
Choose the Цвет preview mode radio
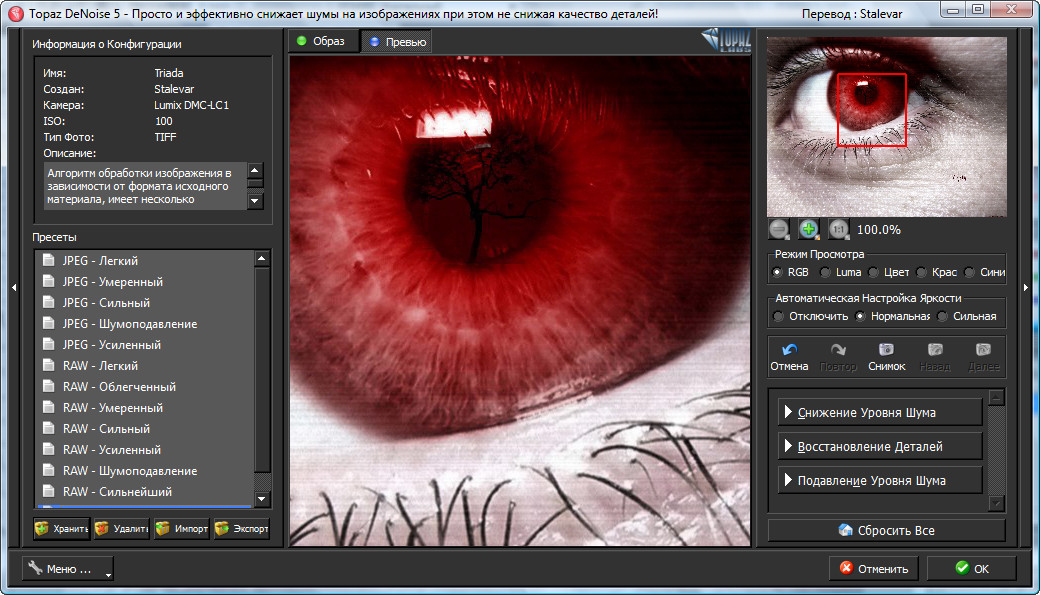coord(874,272)
